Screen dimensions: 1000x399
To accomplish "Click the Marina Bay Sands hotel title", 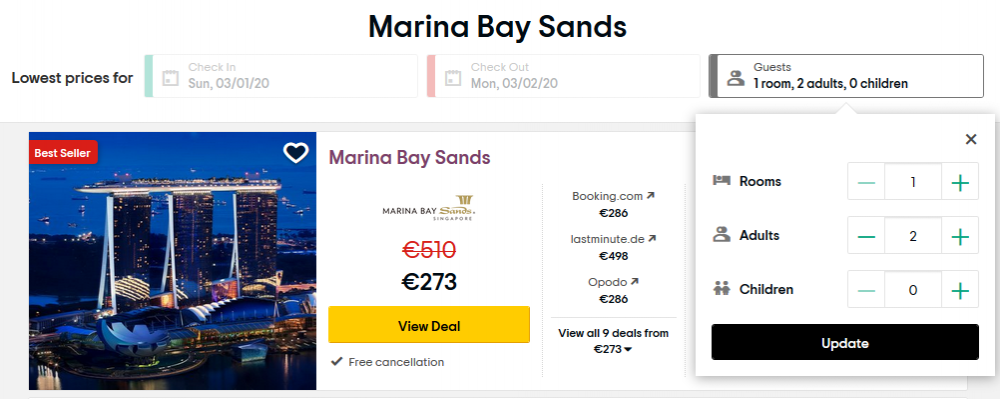I will point(409,157).
